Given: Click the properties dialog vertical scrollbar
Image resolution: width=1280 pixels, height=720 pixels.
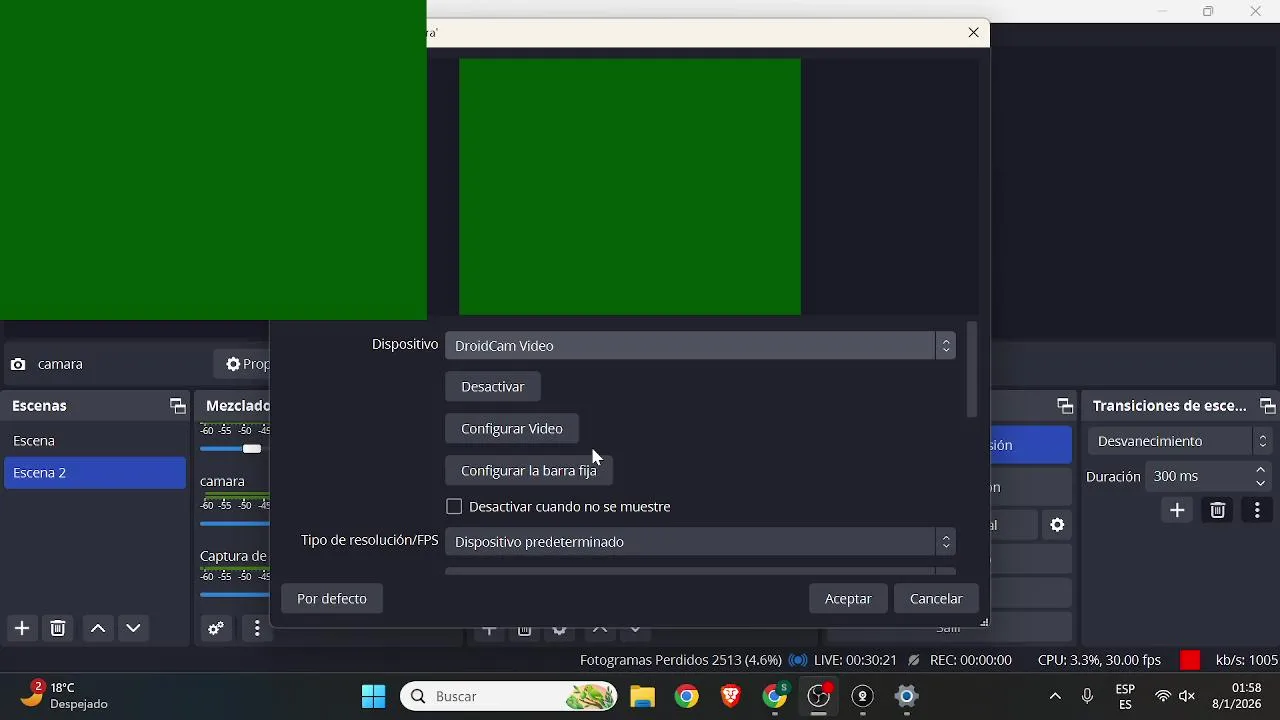Looking at the screenshot, I should (x=971, y=371).
